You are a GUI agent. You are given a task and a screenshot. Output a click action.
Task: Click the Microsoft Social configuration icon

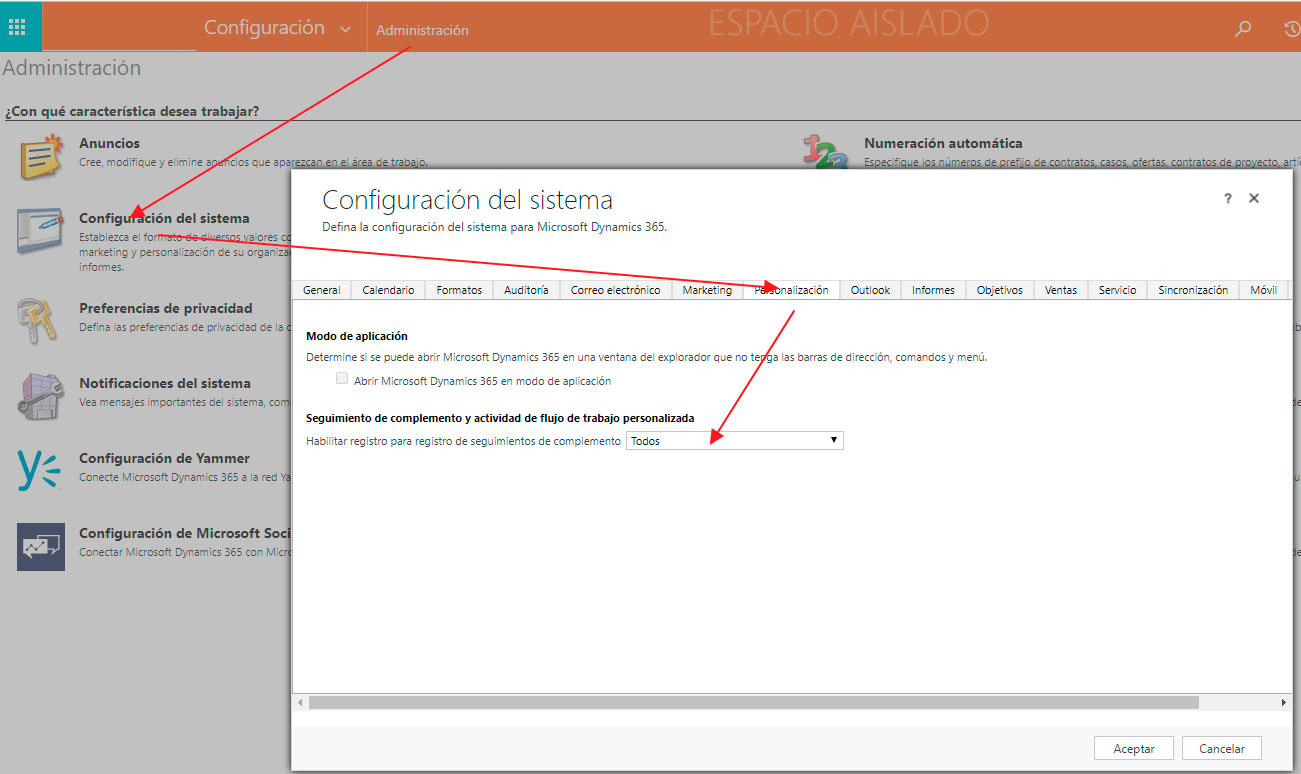coord(41,547)
